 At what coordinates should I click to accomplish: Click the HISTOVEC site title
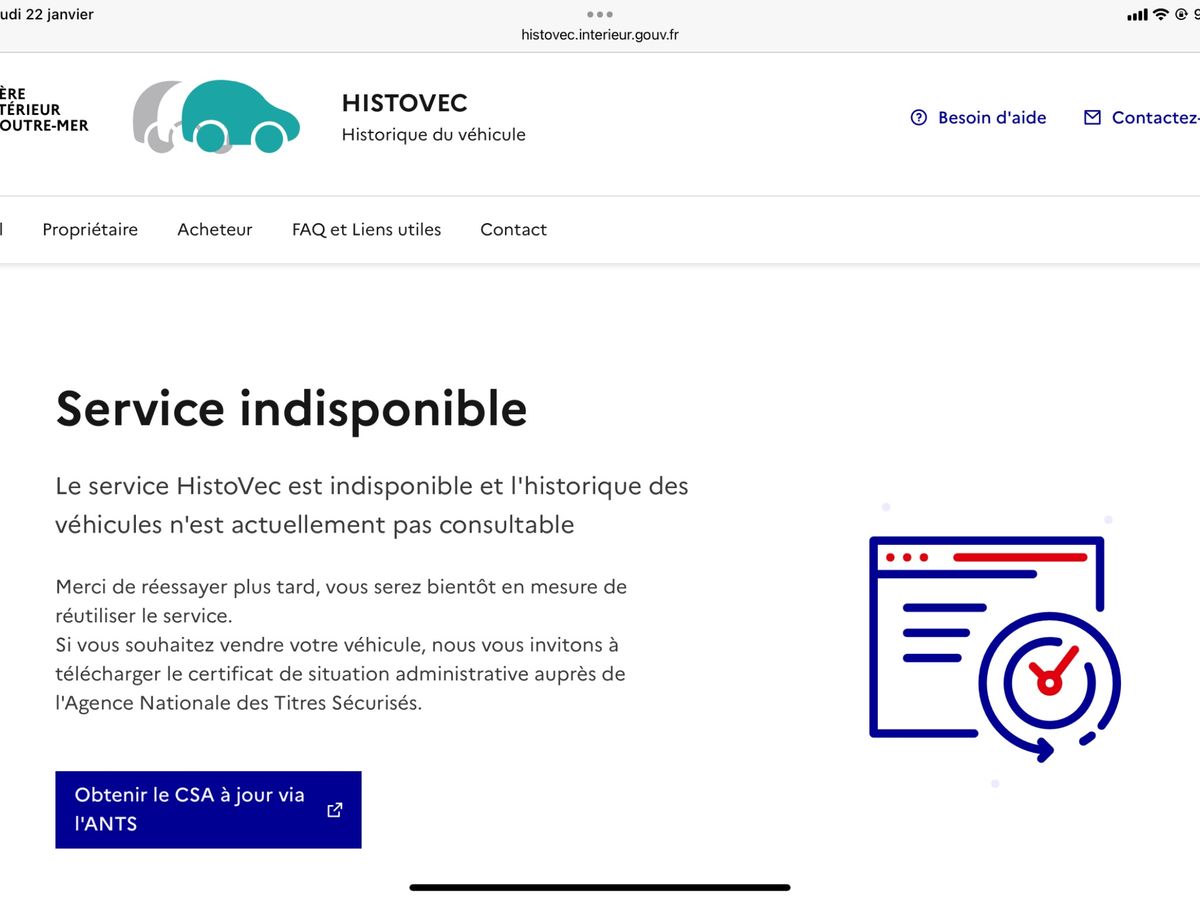pos(404,103)
